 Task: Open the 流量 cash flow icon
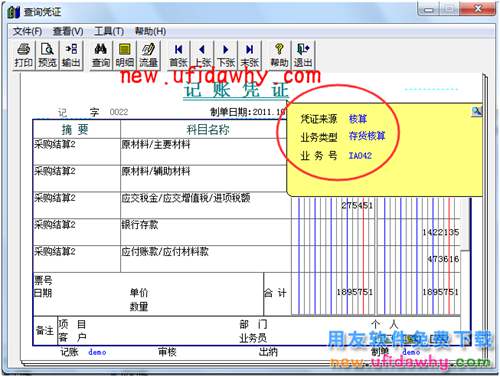tap(148, 55)
